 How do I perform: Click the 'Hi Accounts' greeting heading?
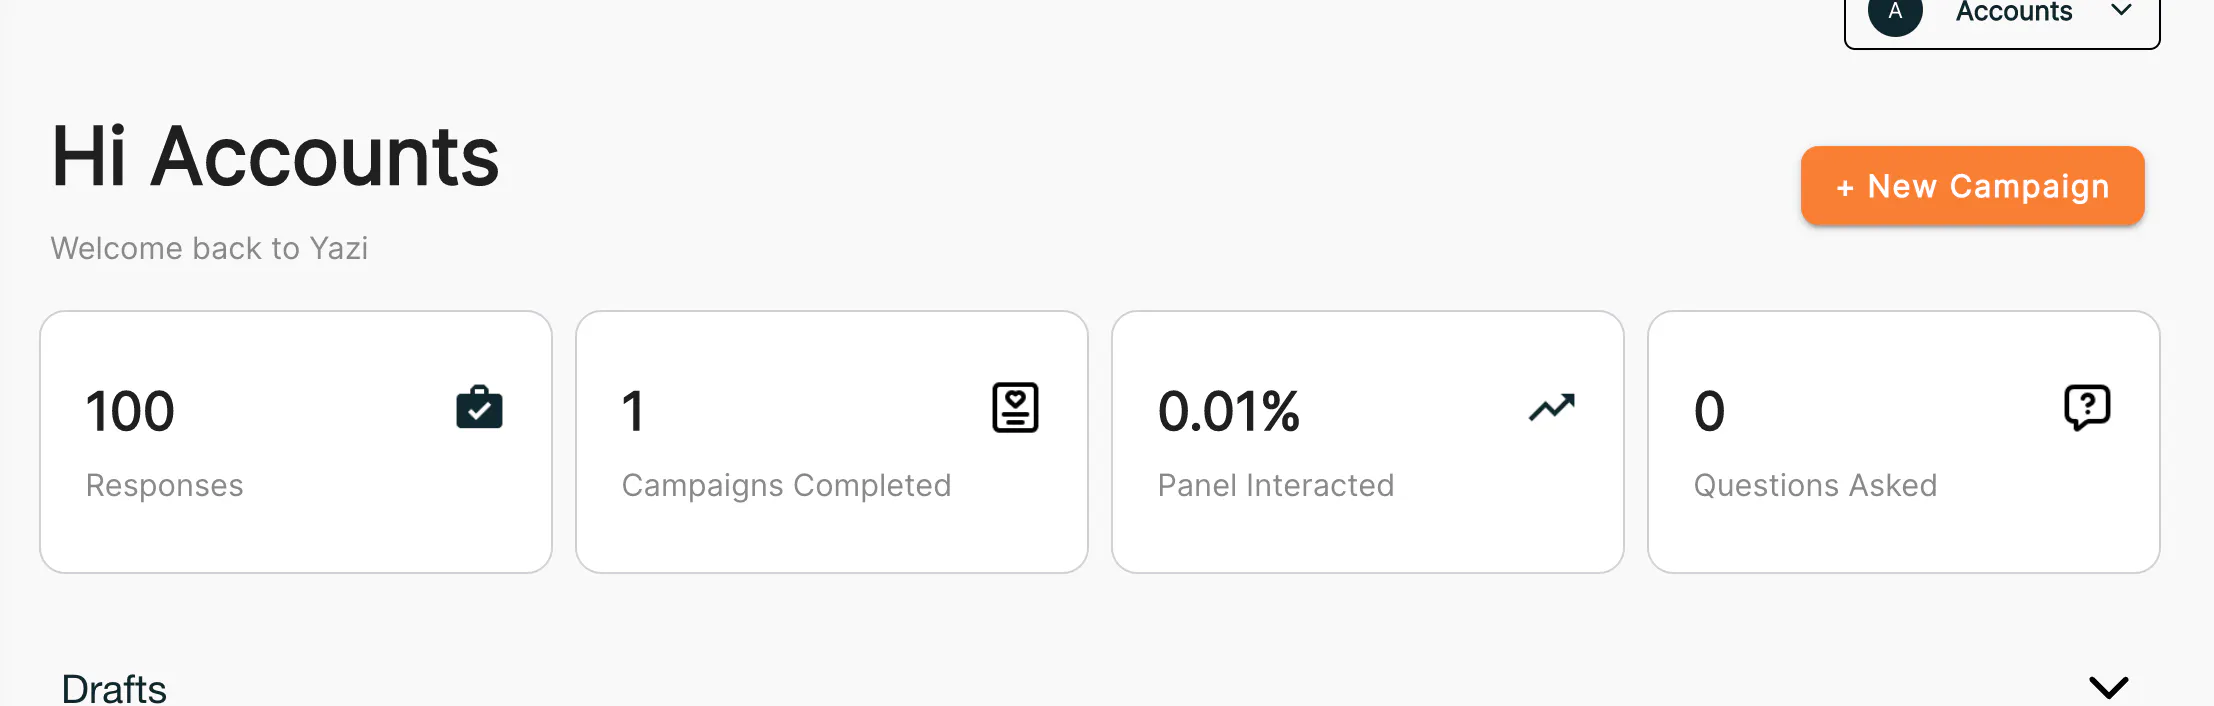click(275, 157)
